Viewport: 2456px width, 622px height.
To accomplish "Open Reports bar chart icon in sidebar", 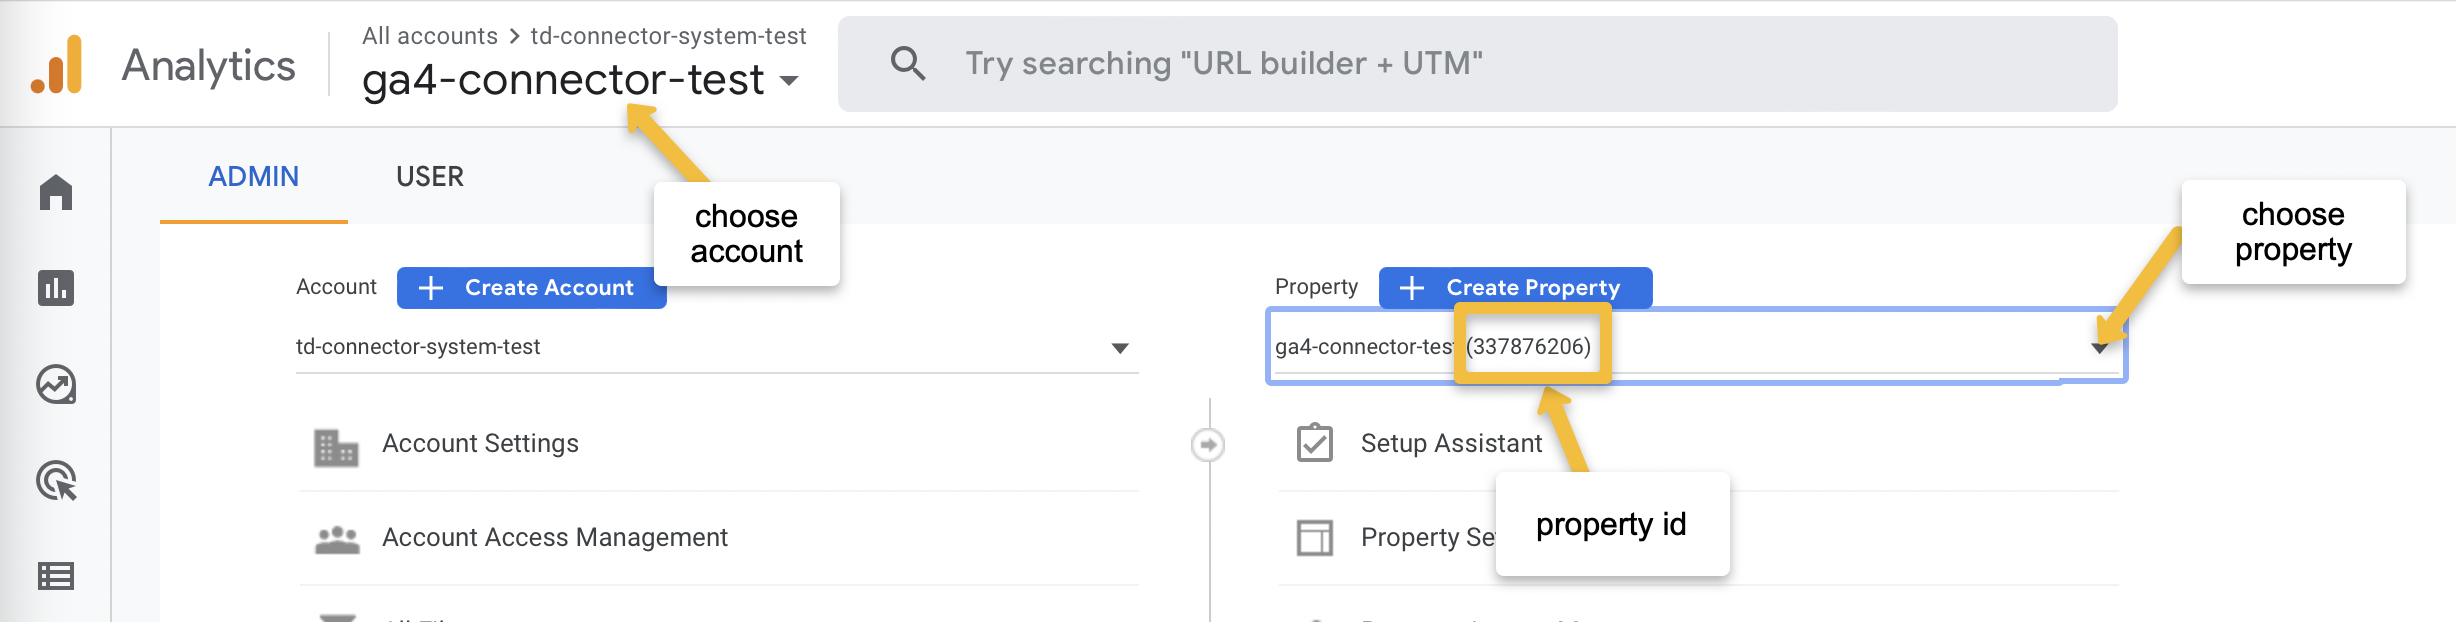I will click(56, 288).
